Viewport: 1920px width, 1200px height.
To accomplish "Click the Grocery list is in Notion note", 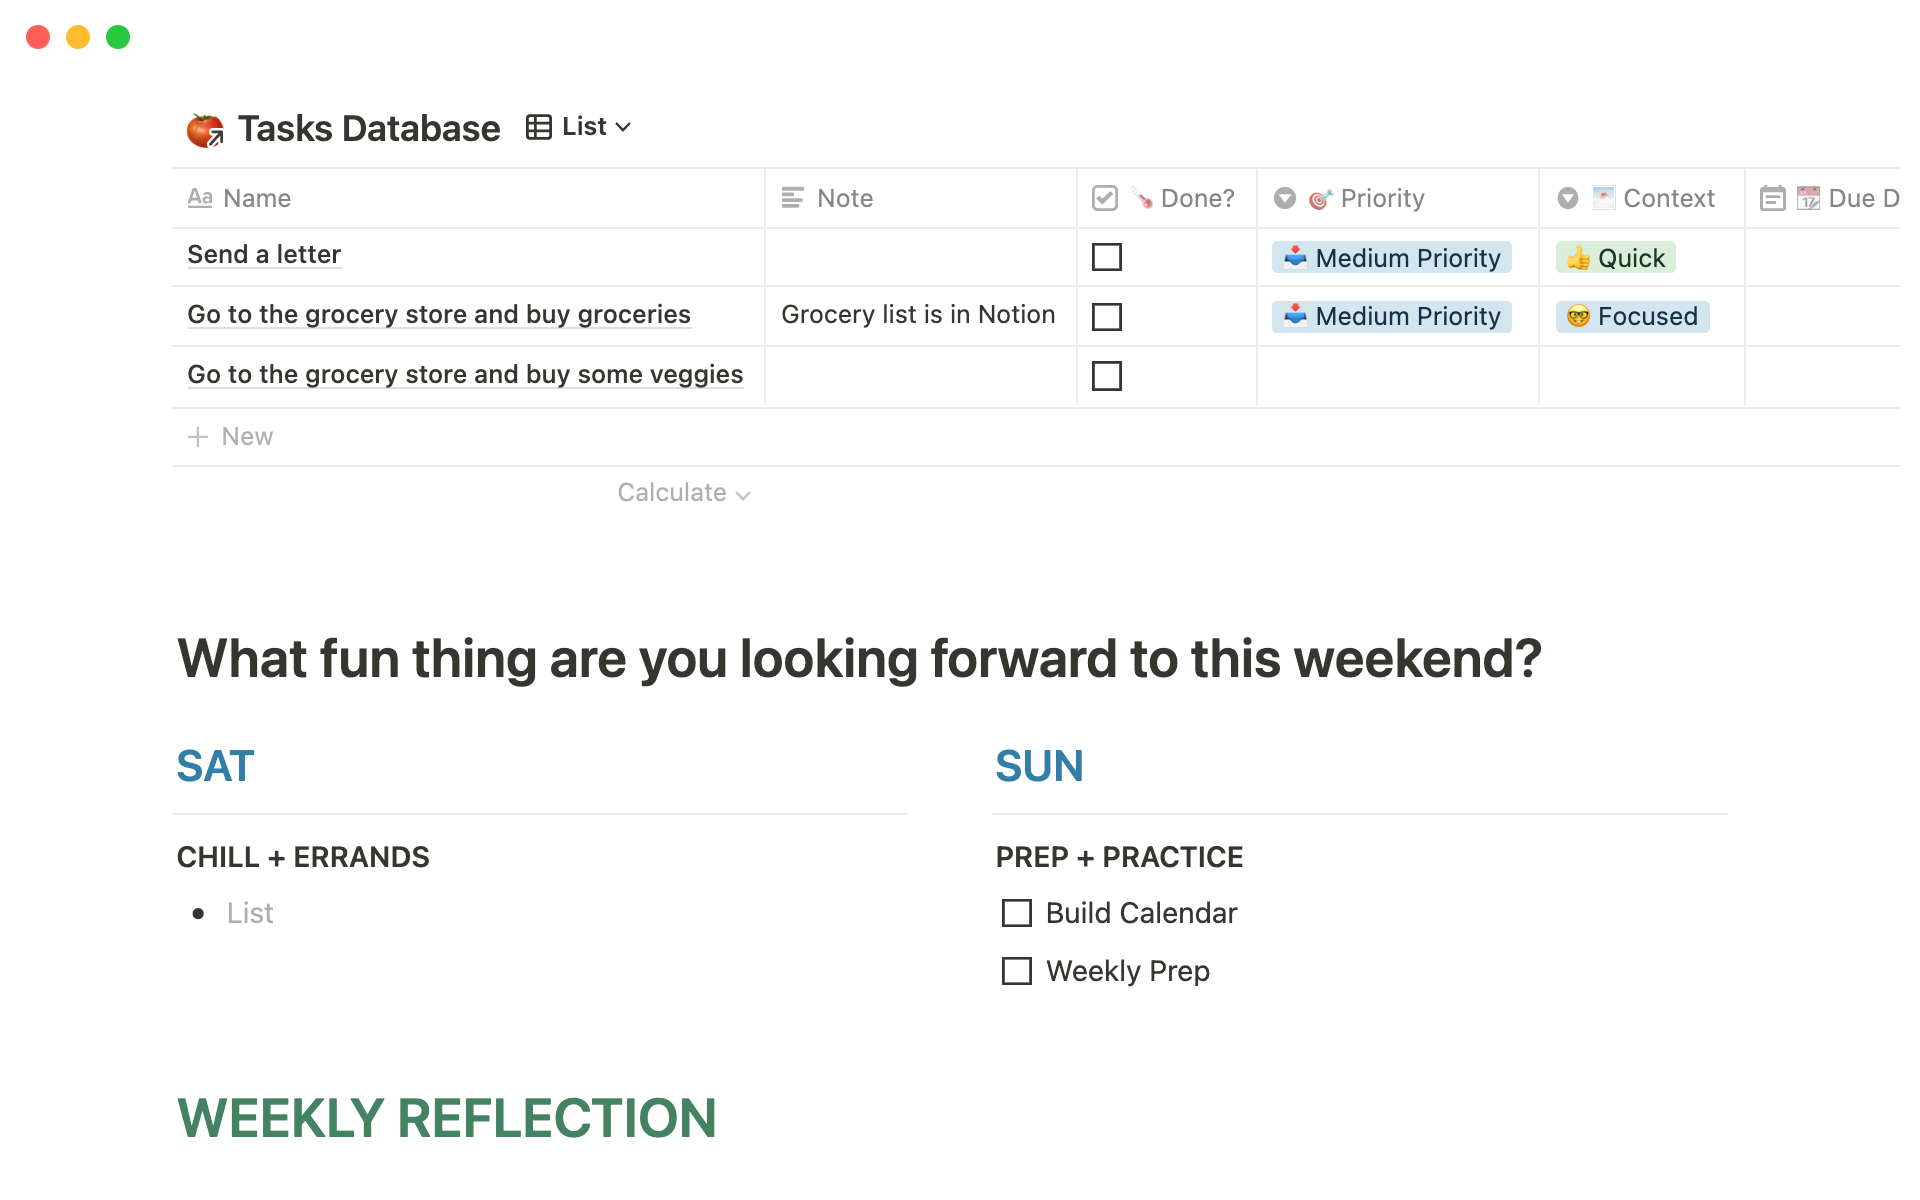I will coord(918,315).
